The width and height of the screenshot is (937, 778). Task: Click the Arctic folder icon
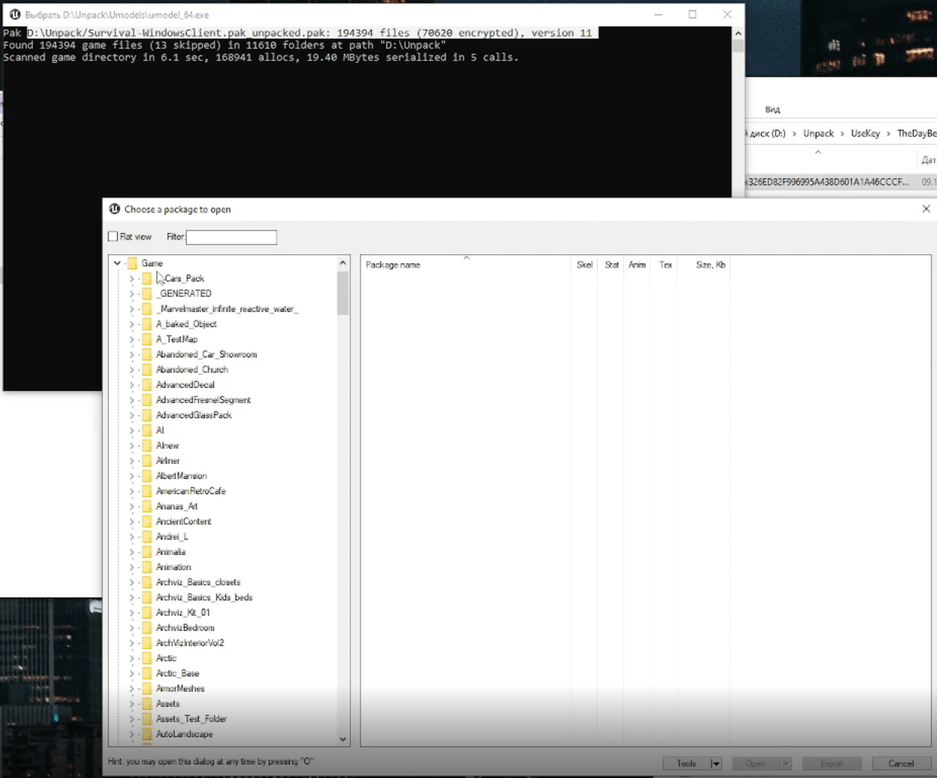tap(146, 658)
